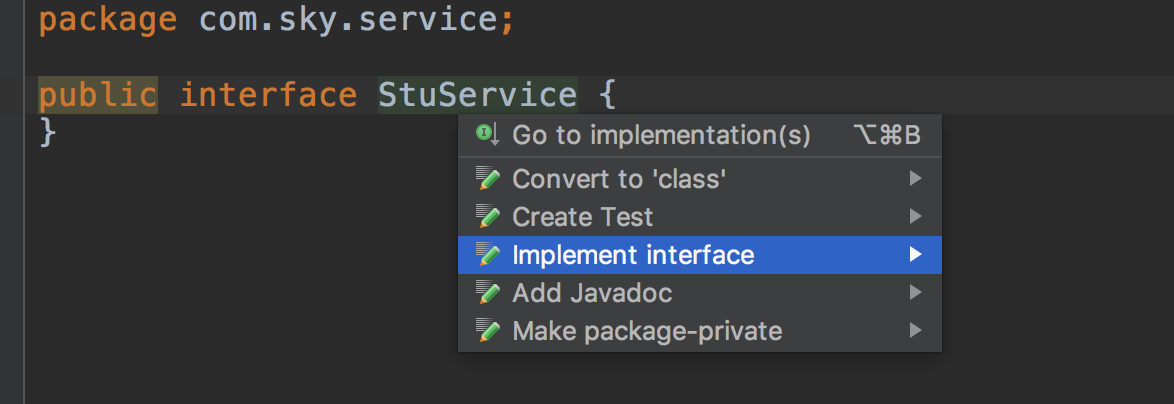Select Go to implementation(s) menu entry
Screen dimensions: 1174x404
click(700, 135)
